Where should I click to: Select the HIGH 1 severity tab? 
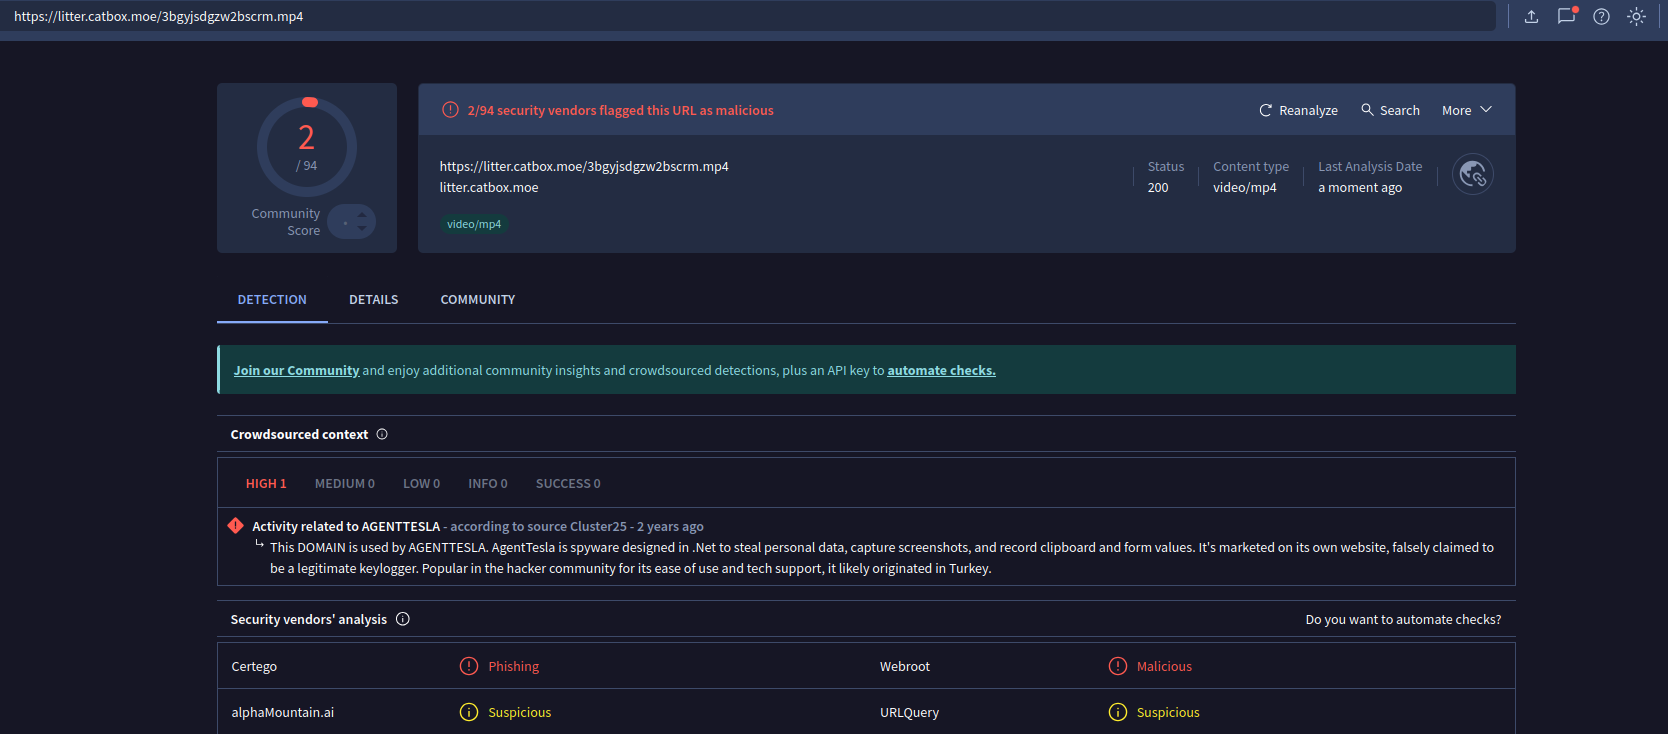(x=266, y=484)
